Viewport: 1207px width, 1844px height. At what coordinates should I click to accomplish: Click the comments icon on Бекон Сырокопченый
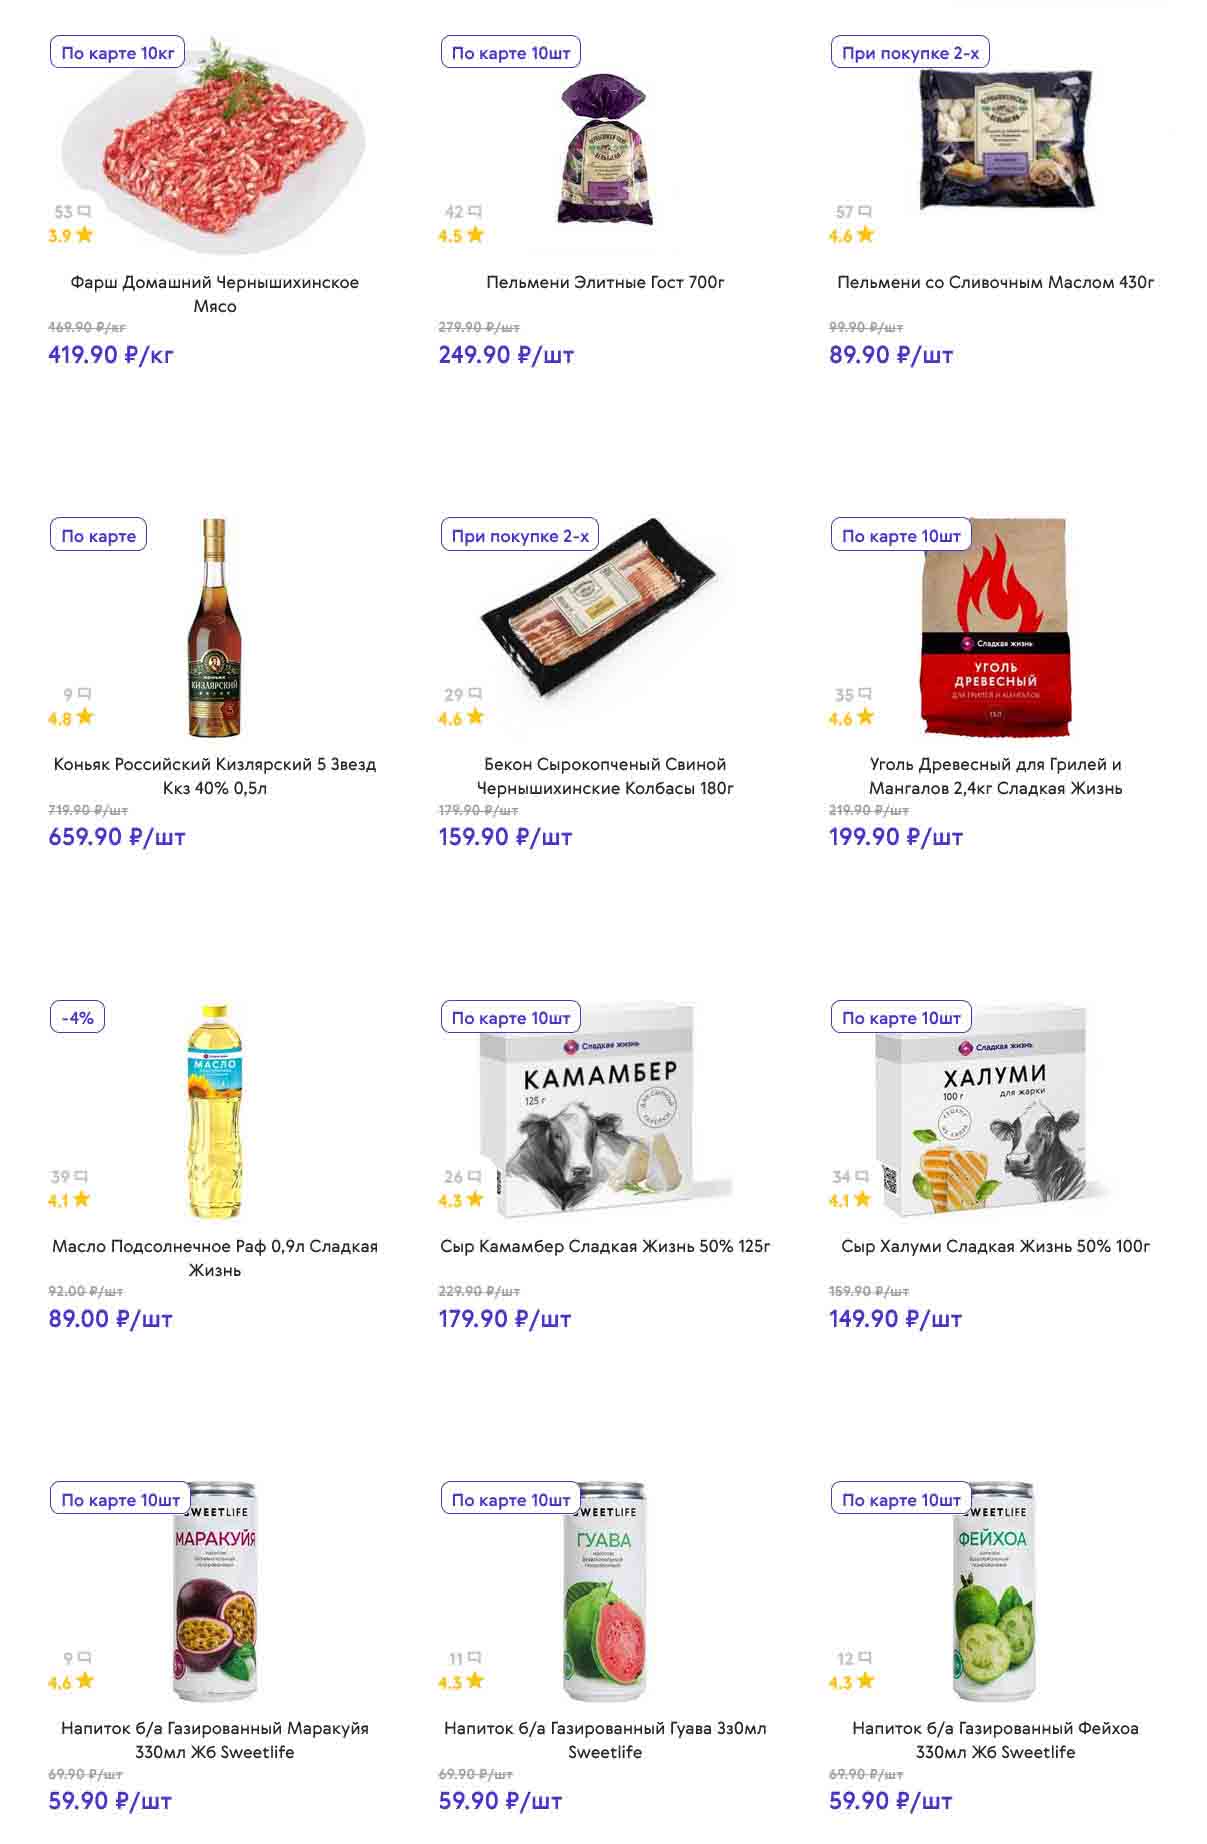[x=475, y=694]
